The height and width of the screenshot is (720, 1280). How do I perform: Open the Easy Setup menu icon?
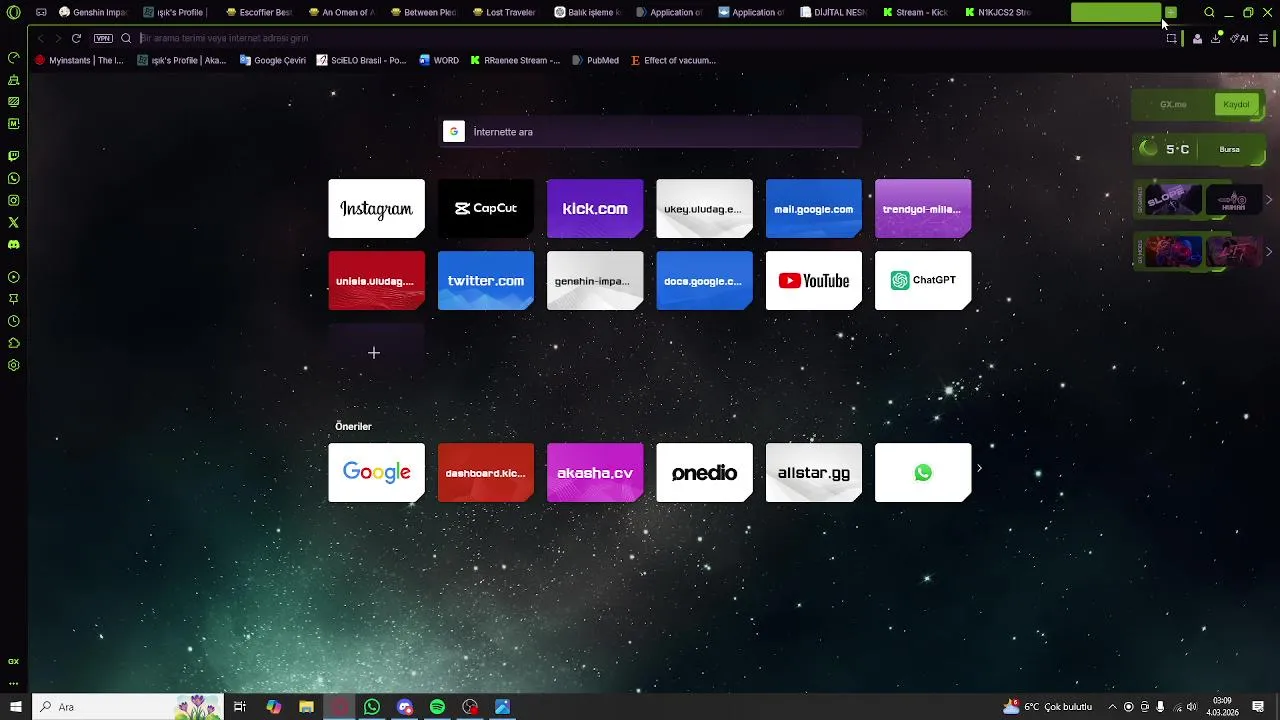pos(1263,38)
